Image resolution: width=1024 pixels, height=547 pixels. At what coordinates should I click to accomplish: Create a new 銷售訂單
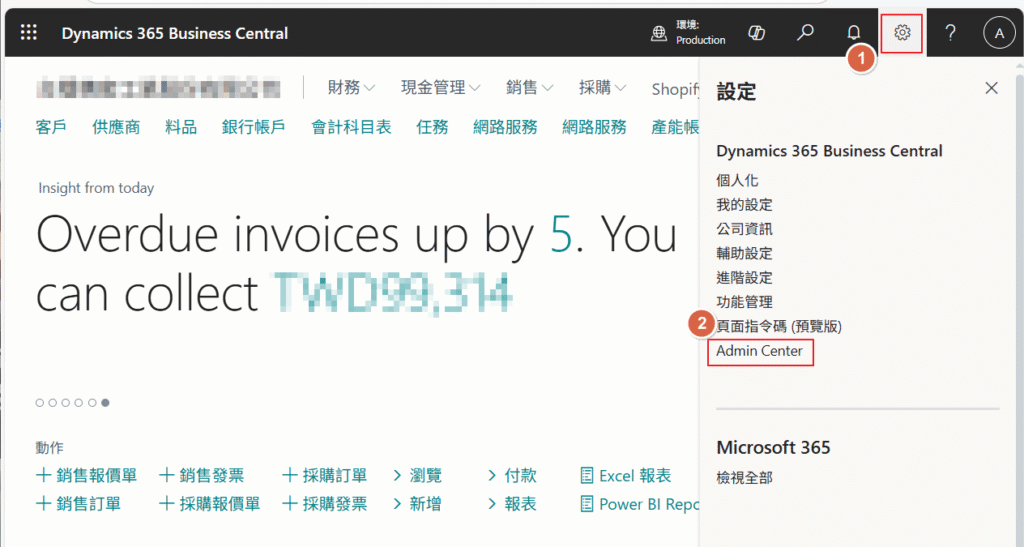(78, 504)
